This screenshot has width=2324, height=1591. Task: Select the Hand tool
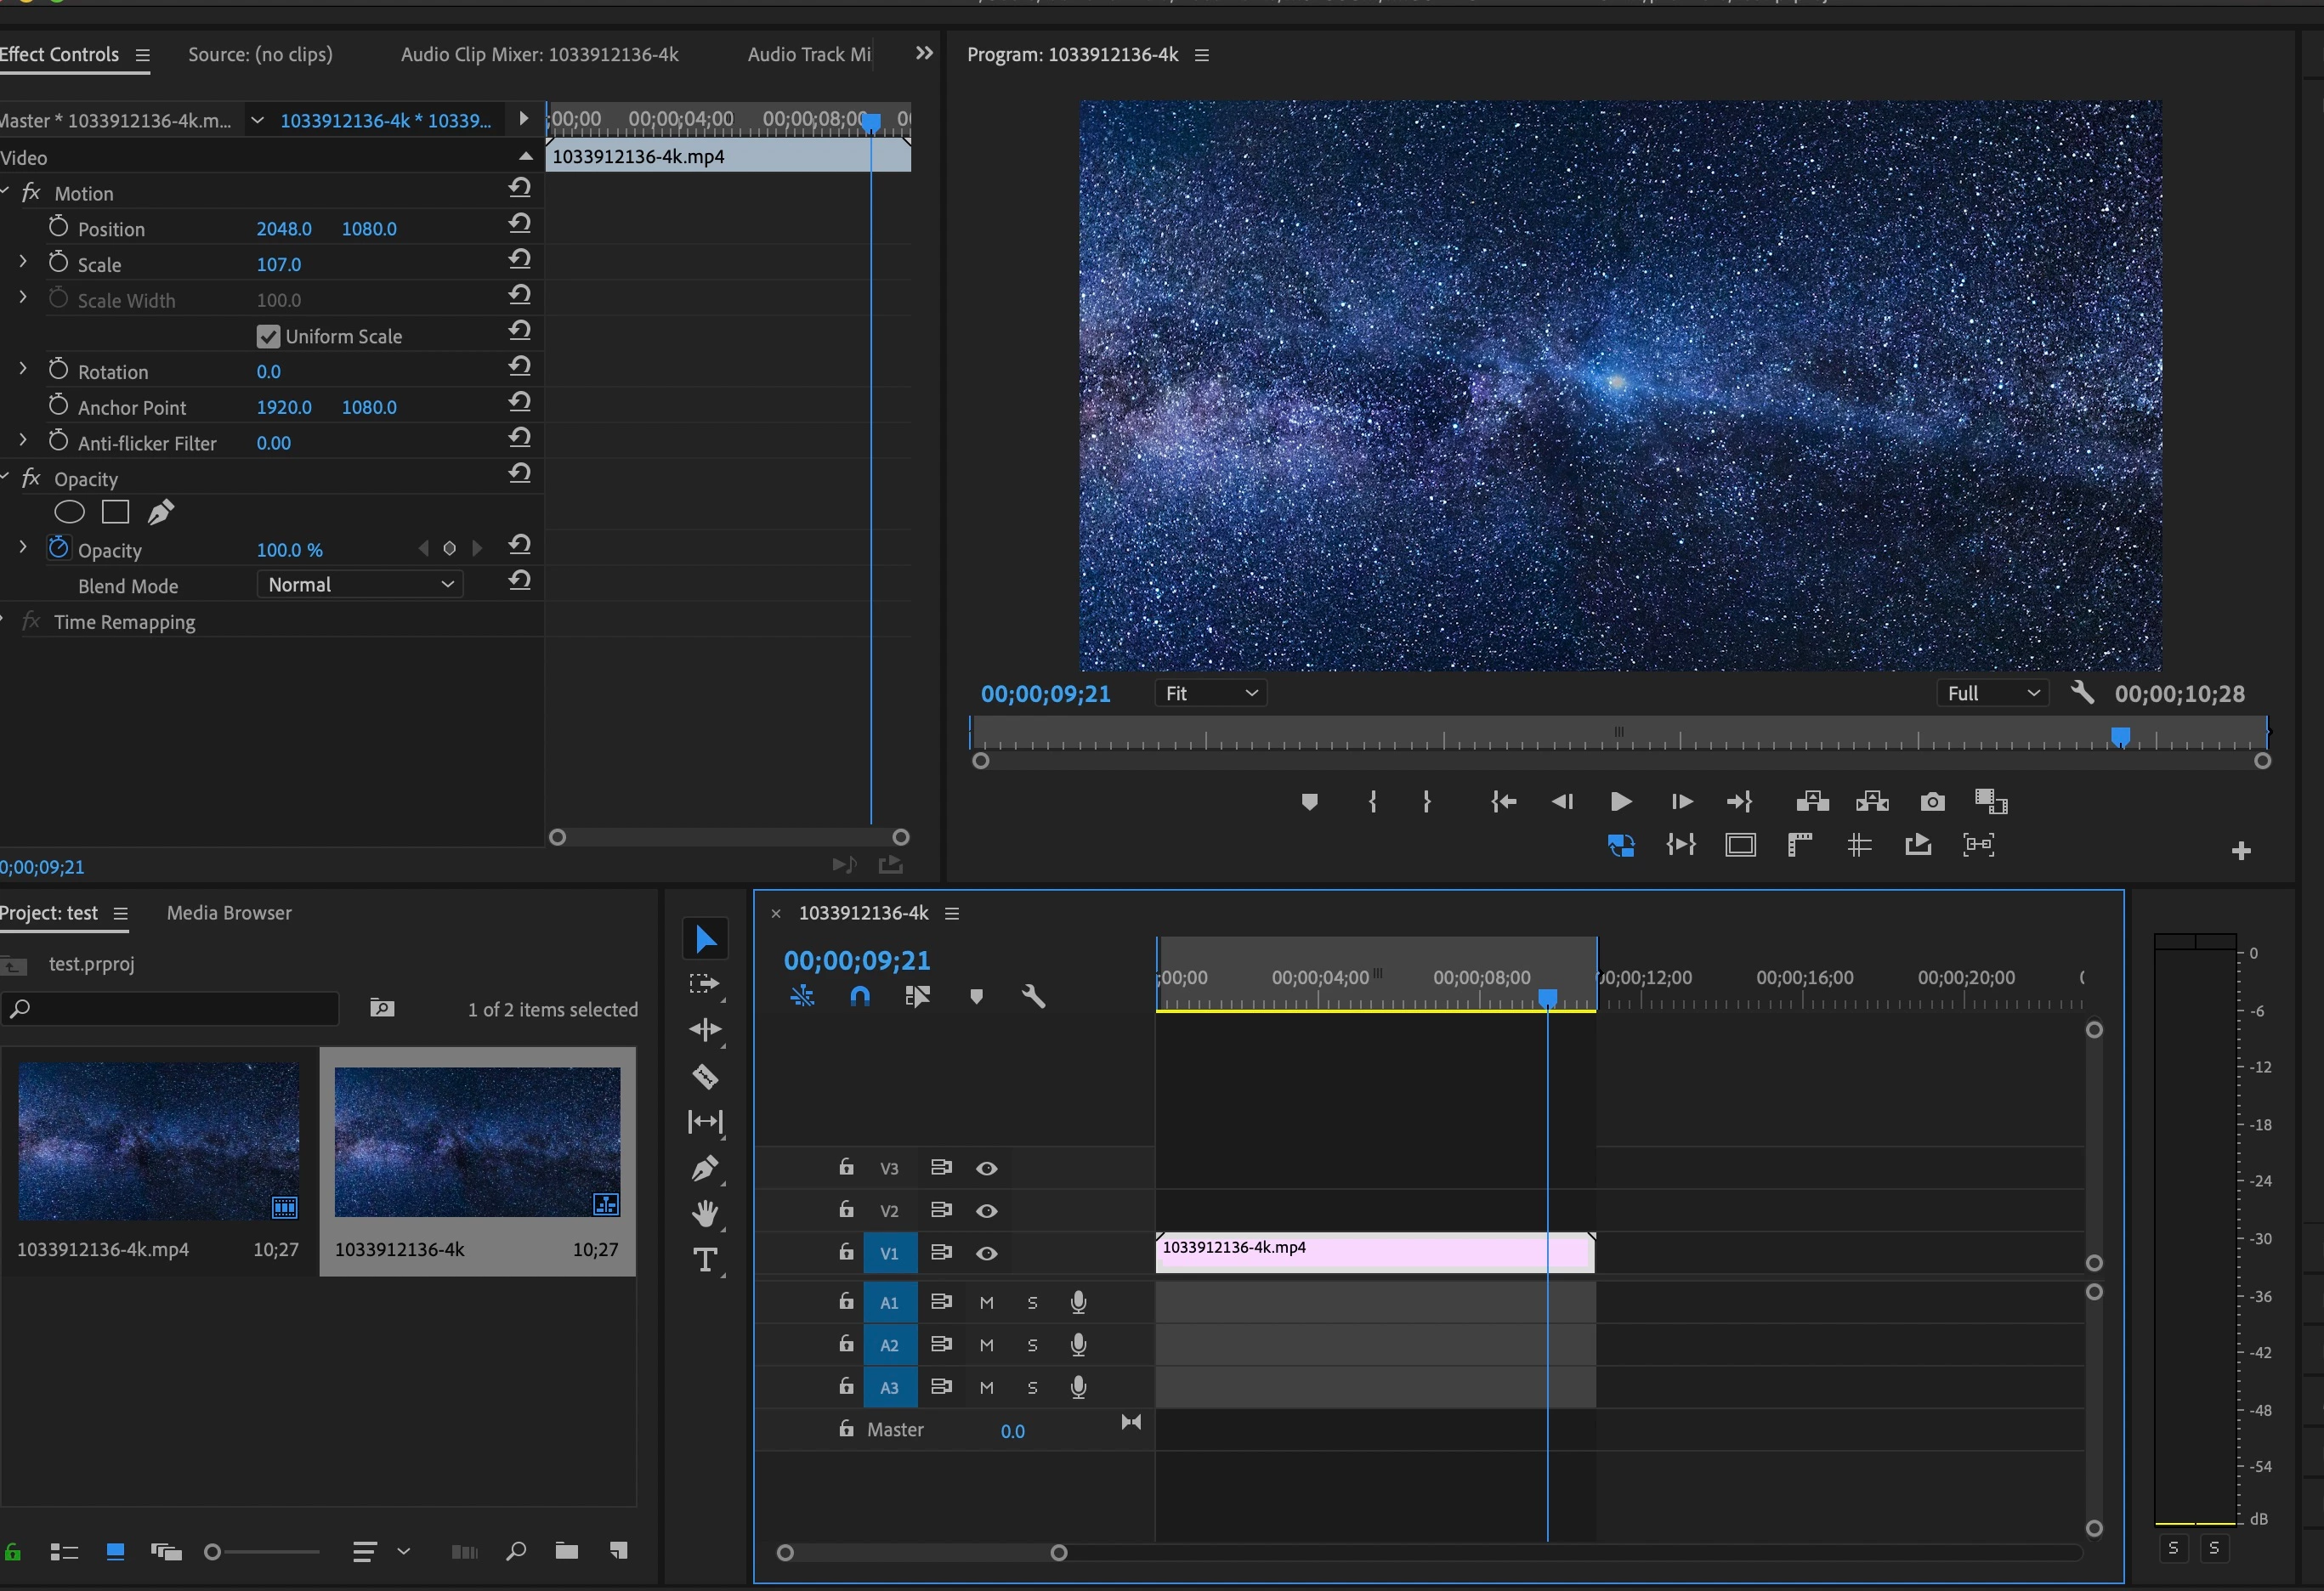pyautogui.click(x=705, y=1214)
